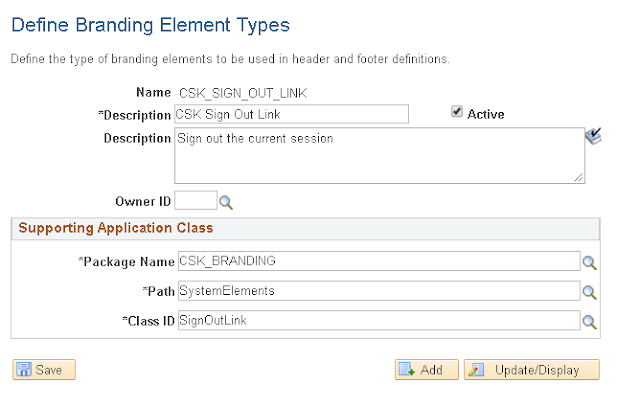Viewport: 640px width, 407px height.
Task: Open spell check for the long description
Action: pyautogui.click(x=592, y=138)
